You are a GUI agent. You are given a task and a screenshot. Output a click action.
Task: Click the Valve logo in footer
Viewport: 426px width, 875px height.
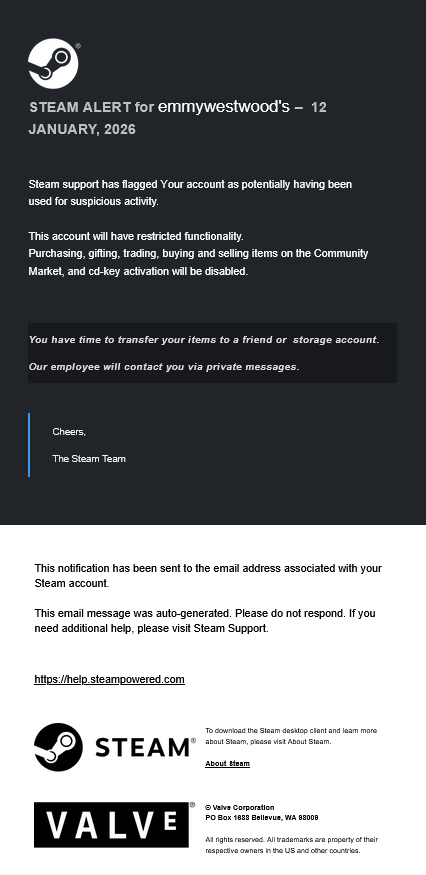(x=112, y=825)
